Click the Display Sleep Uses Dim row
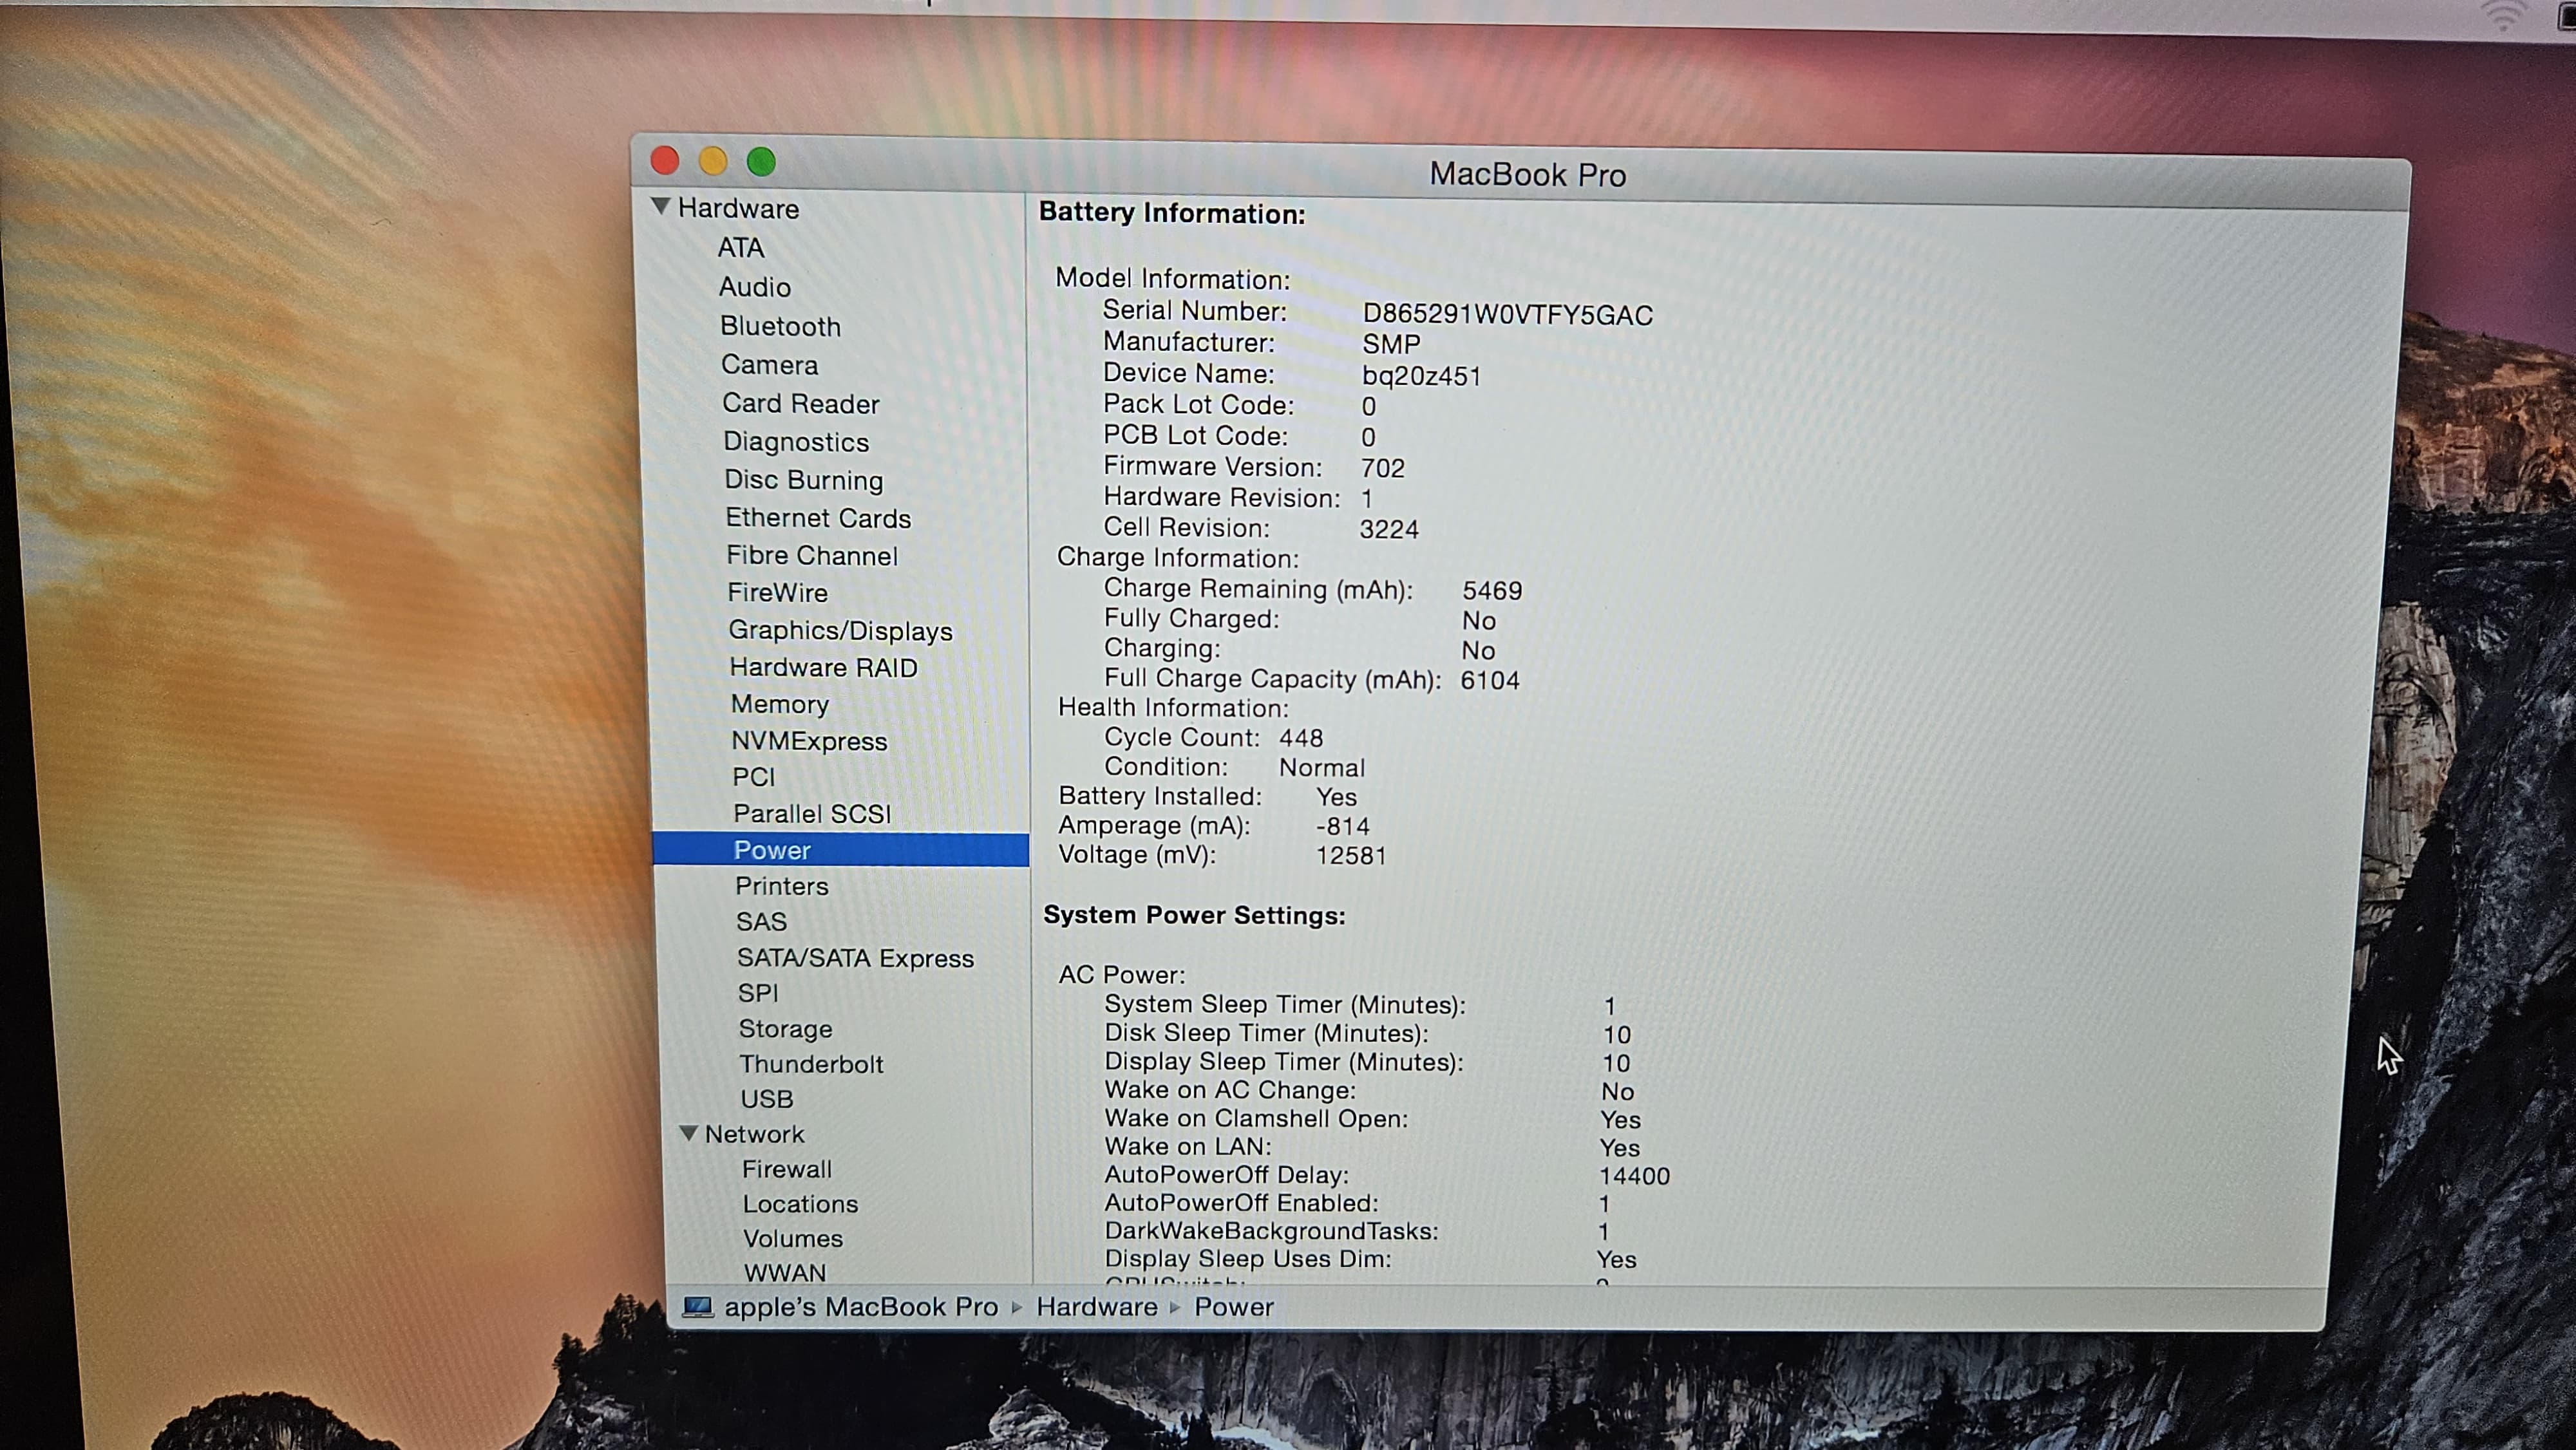2576x1450 pixels. [x=1370, y=1259]
